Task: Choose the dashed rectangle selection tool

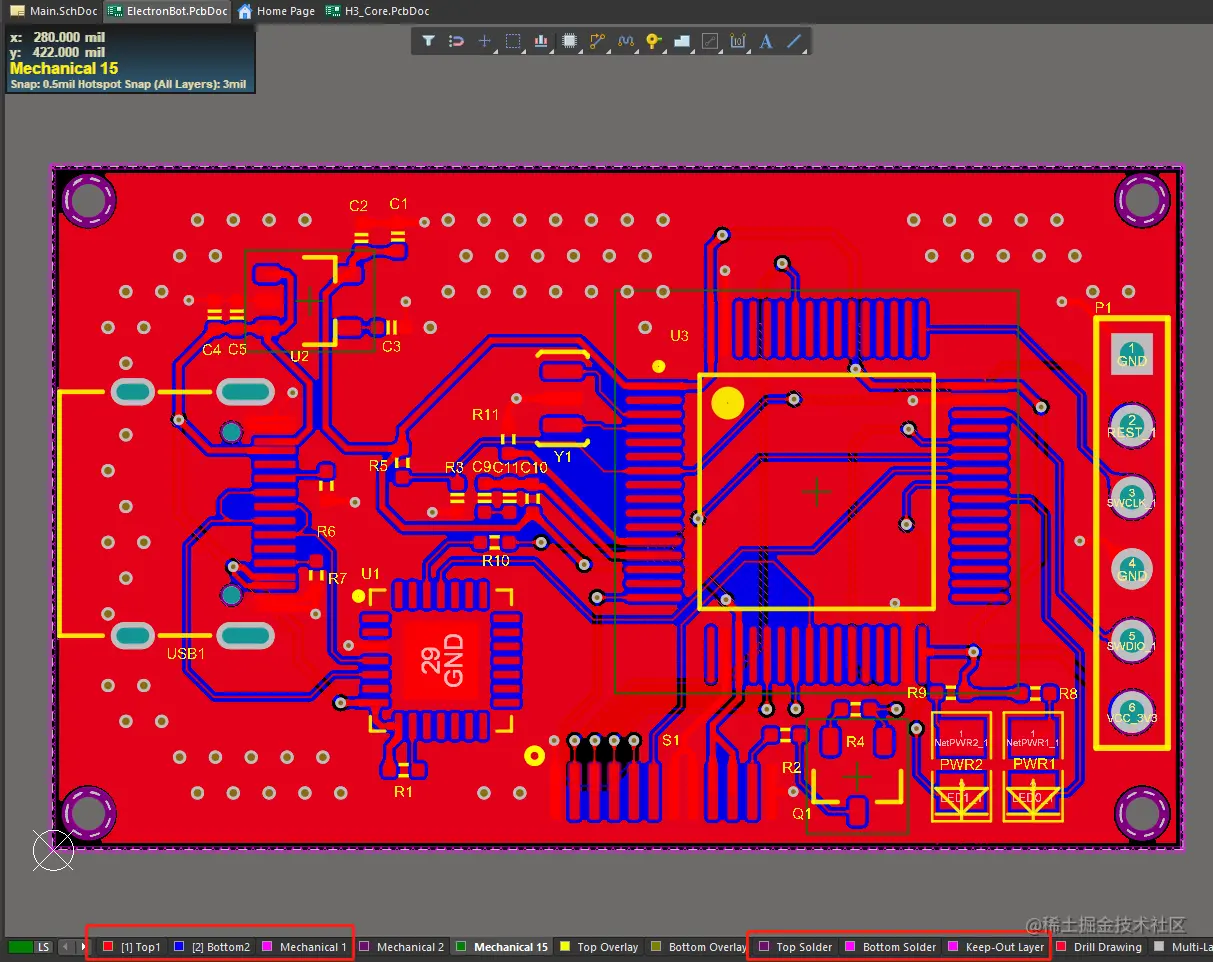Action: [x=513, y=41]
